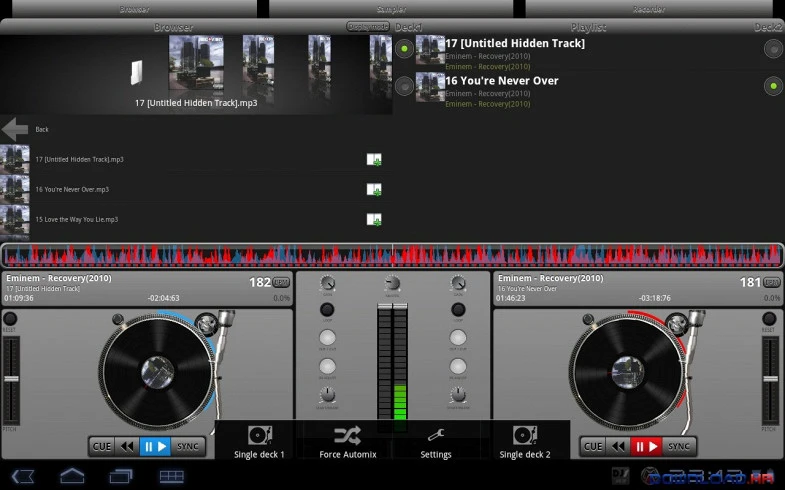Touch the deck 1 vinyl platter
Image resolution: width=785 pixels, height=490 pixels.
158,371
